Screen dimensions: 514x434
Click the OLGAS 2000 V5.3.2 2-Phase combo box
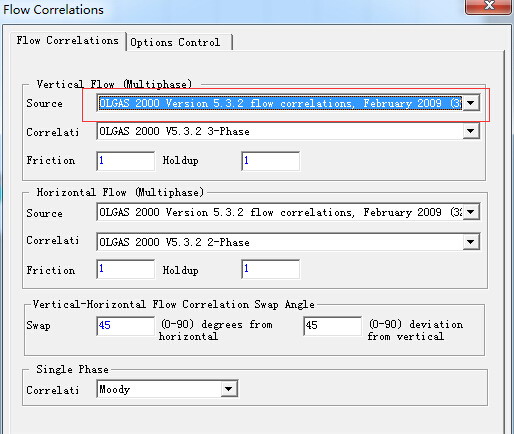pos(288,242)
